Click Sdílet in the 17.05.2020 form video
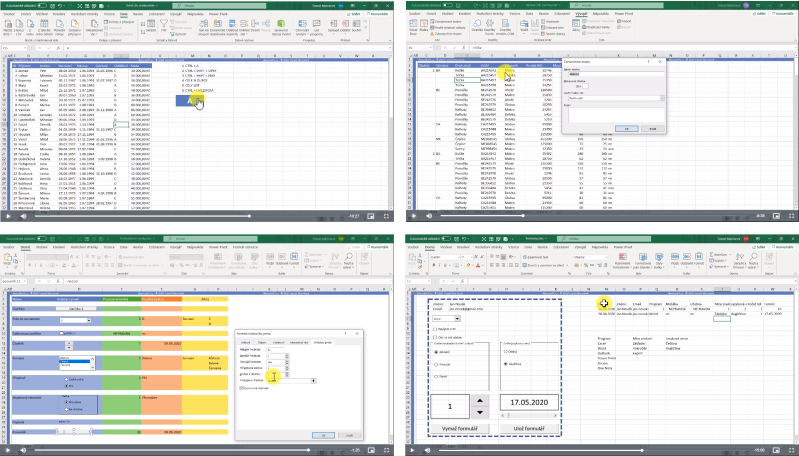799x456 pixels. pyautogui.click(x=760, y=247)
